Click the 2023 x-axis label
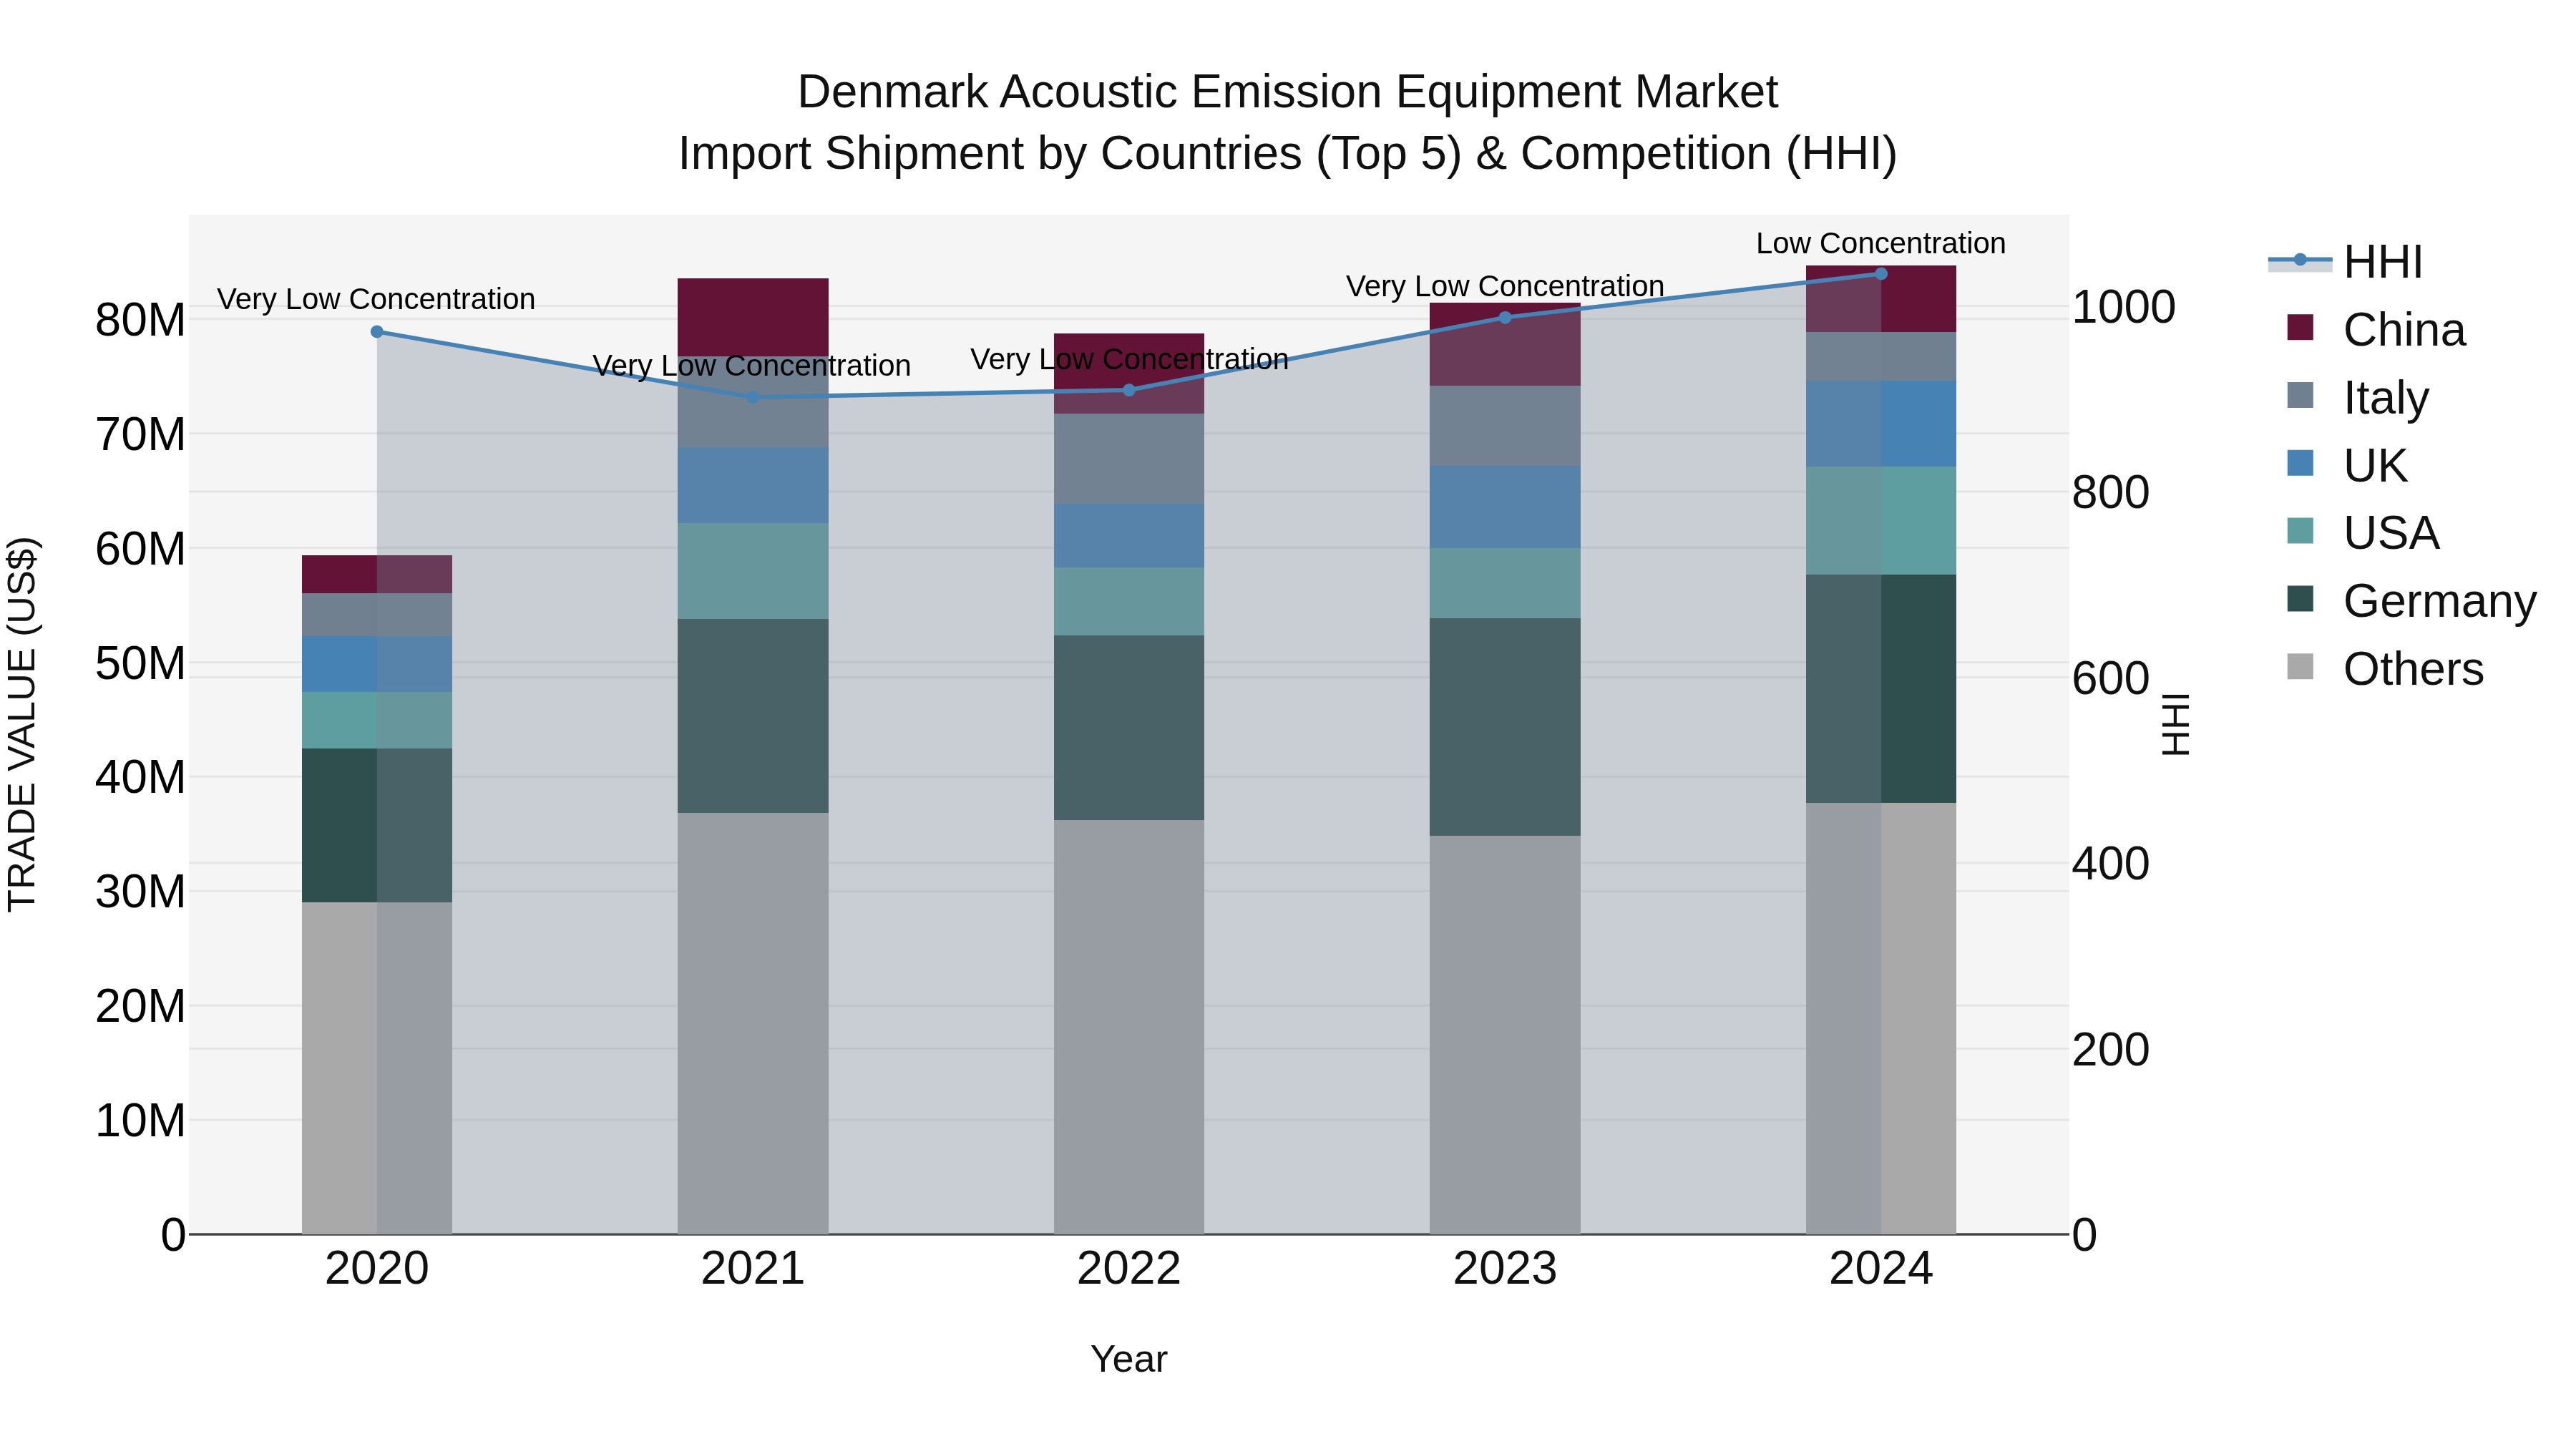This screenshot has height=1449, width=2576. [1505, 1269]
